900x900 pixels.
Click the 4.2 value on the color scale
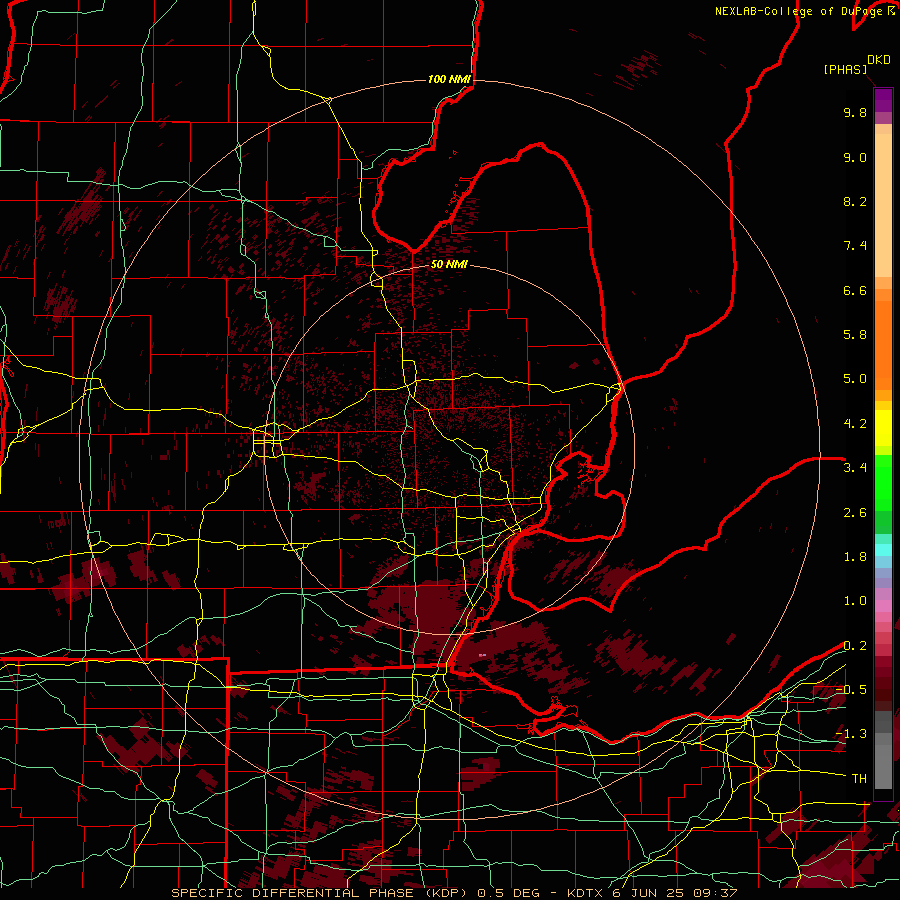(855, 424)
